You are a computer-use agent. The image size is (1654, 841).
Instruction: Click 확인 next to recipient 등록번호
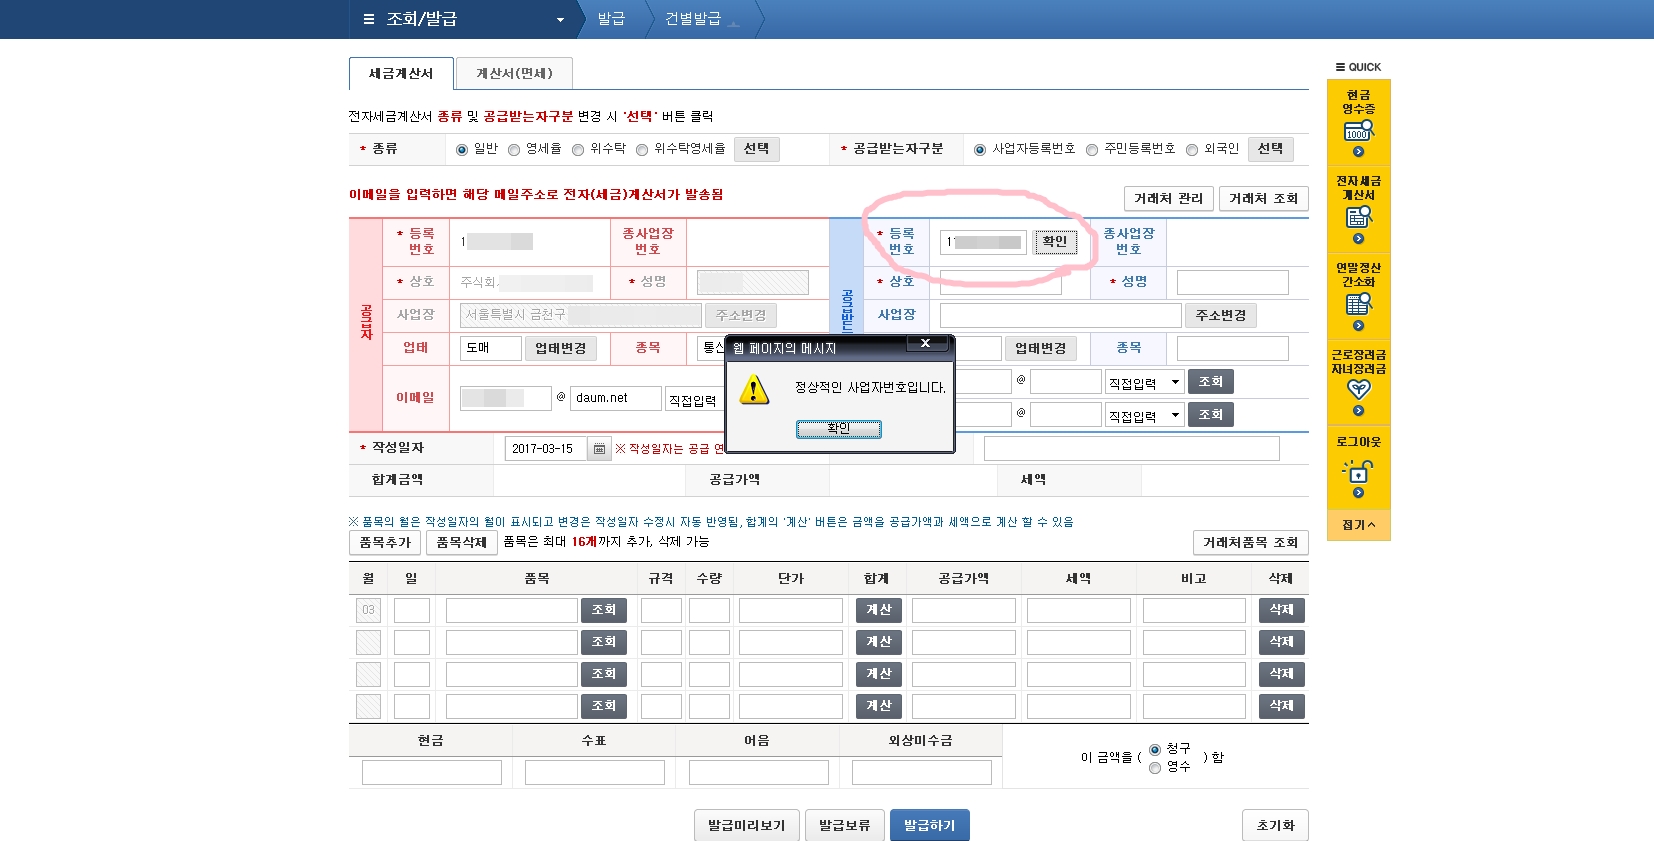[1055, 242]
